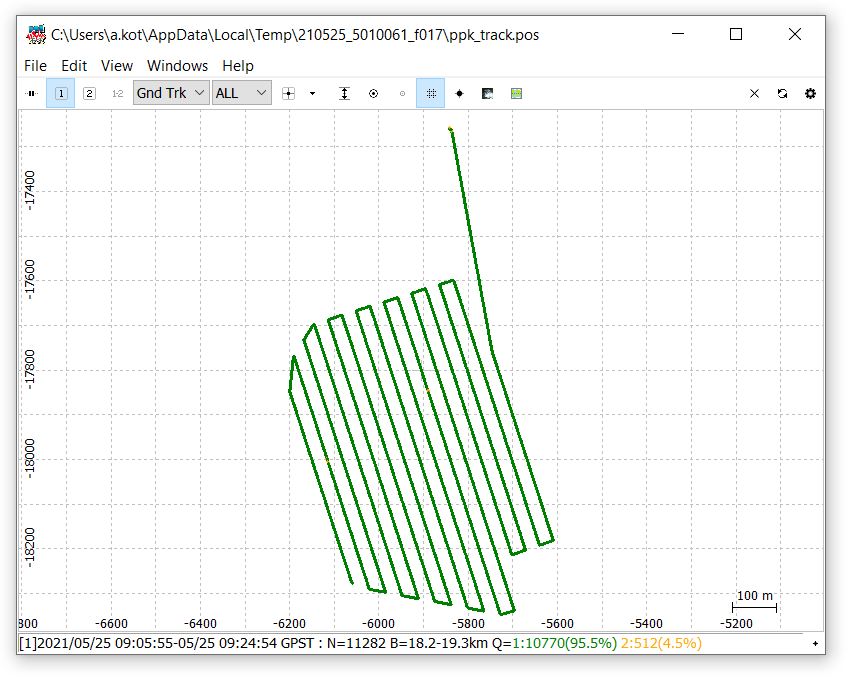
Task: Expand the small arrow beside the origin icon
Action: [x=312, y=94]
